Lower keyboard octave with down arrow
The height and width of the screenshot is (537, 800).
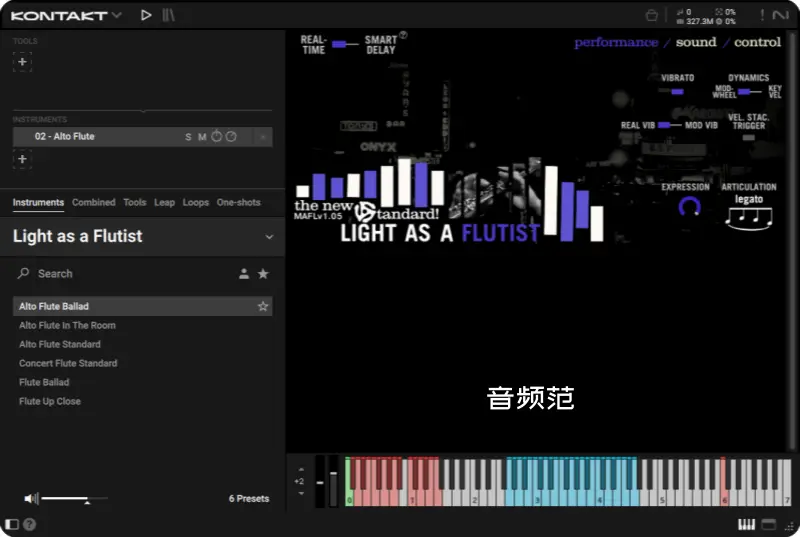point(301,493)
